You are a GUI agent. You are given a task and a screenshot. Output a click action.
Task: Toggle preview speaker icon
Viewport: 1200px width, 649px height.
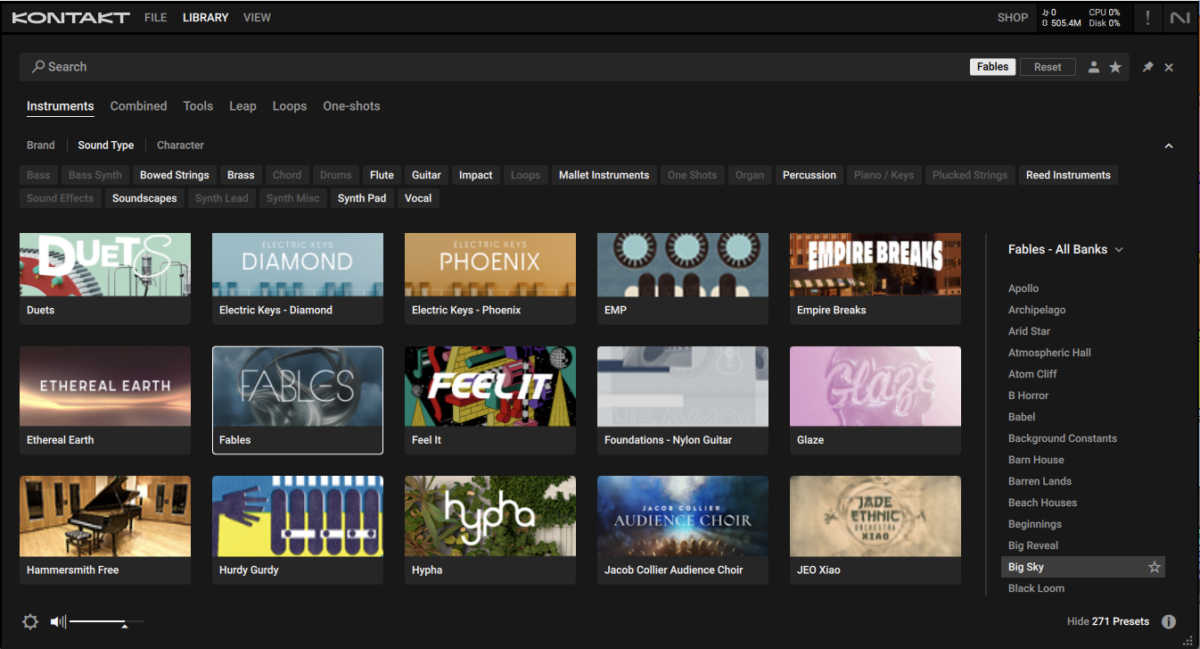pos(58,622)
